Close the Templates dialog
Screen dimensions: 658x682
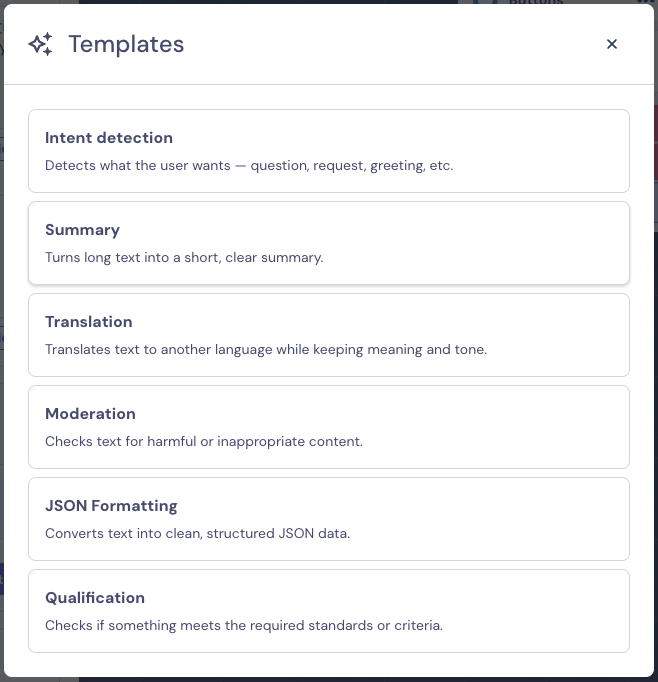tap(612, 44)
